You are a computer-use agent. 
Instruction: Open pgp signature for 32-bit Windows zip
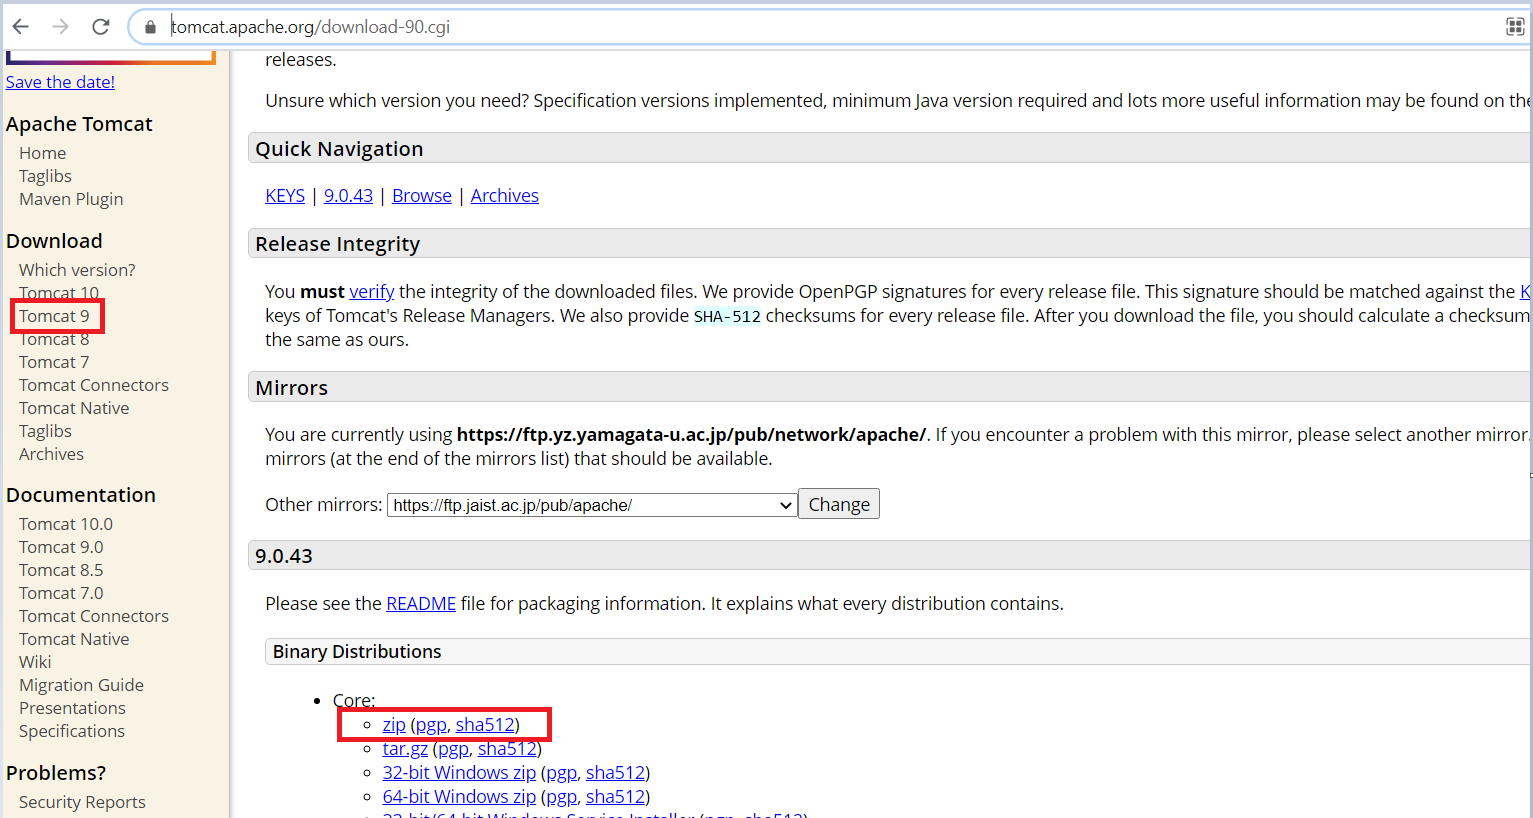561,773
